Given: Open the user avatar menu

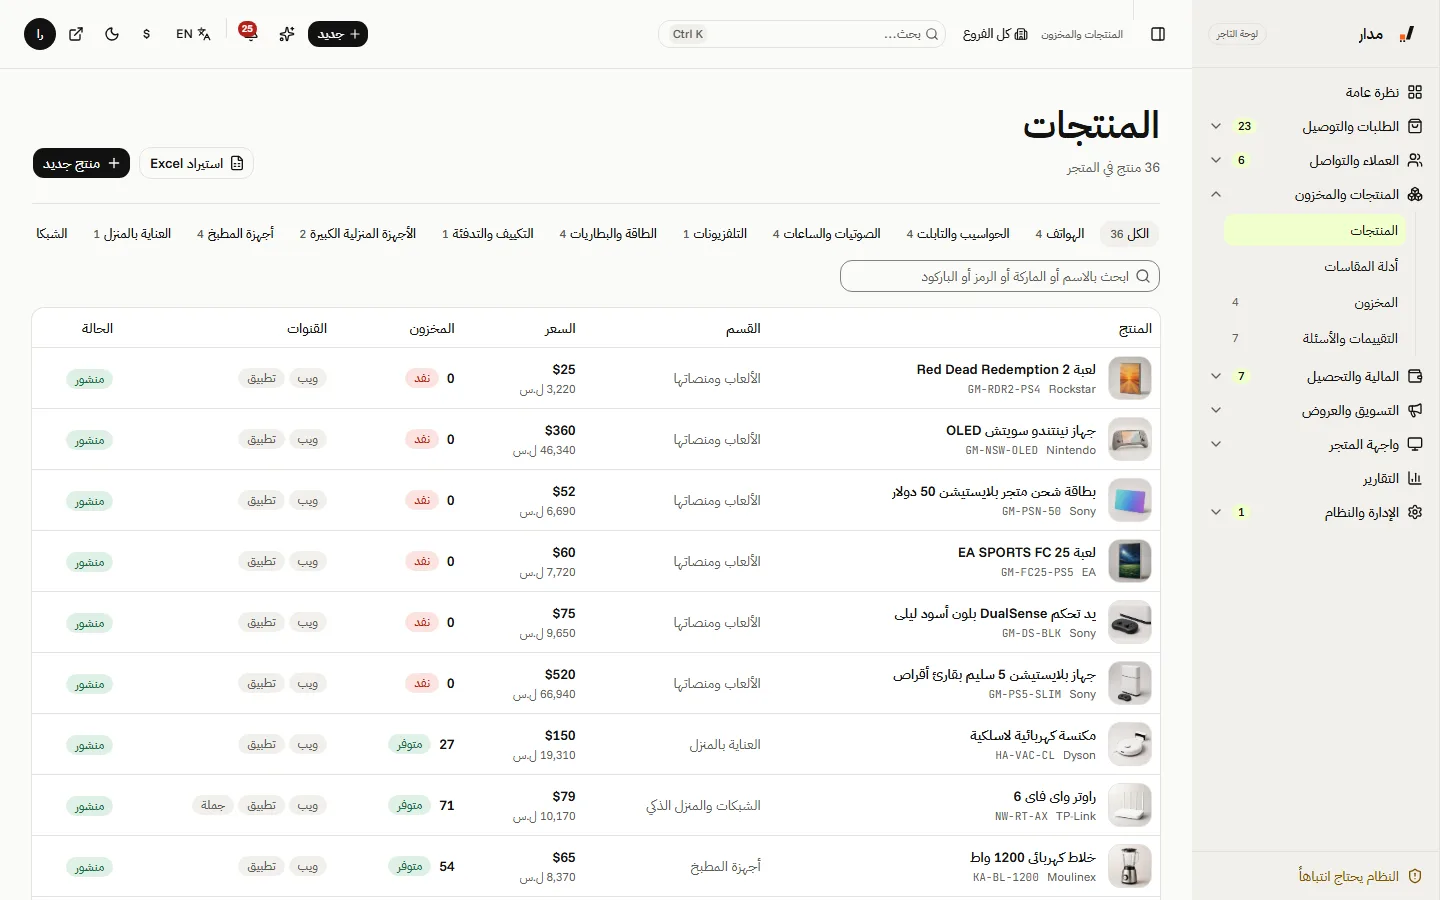Looking at the screenshot, I should 40,34.
